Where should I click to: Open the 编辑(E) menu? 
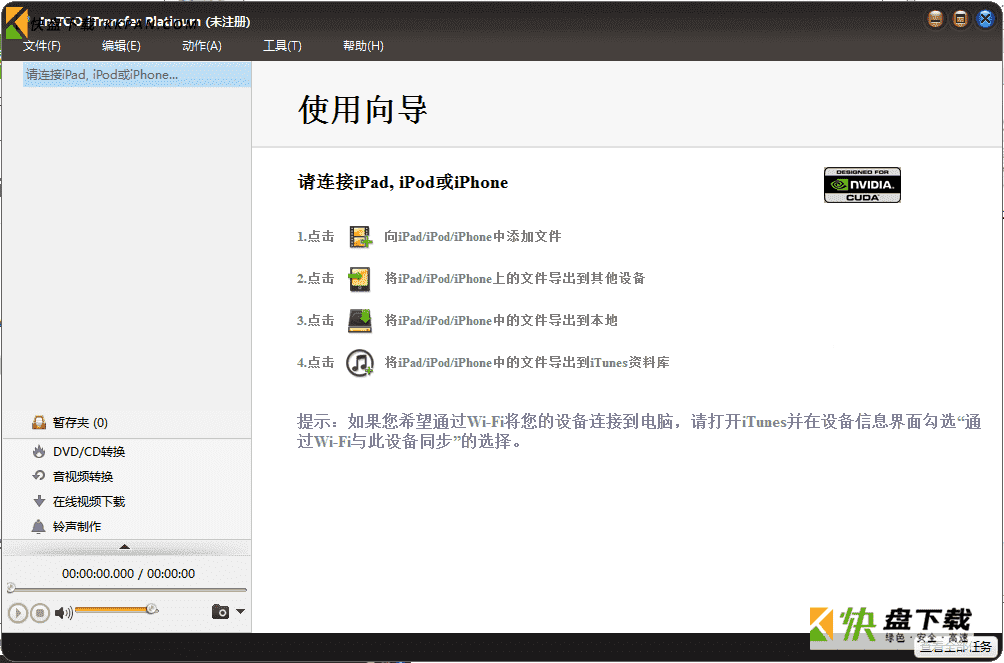tap(121, 45)
